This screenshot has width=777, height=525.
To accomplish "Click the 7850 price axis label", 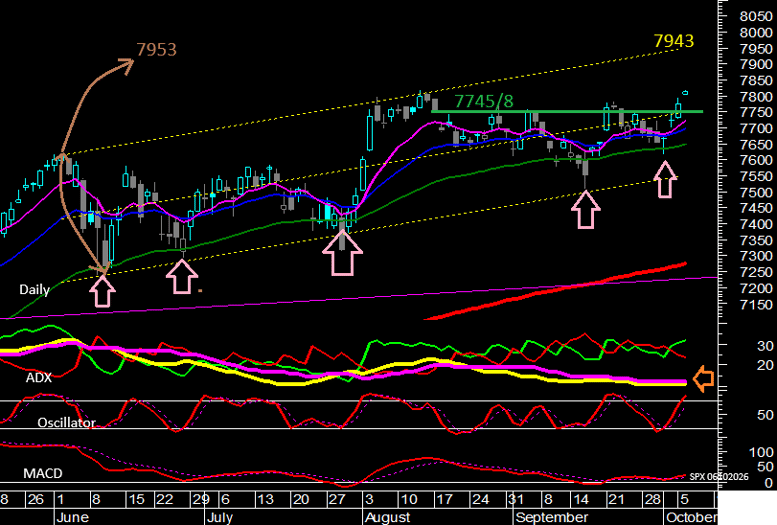I will 756,80.
